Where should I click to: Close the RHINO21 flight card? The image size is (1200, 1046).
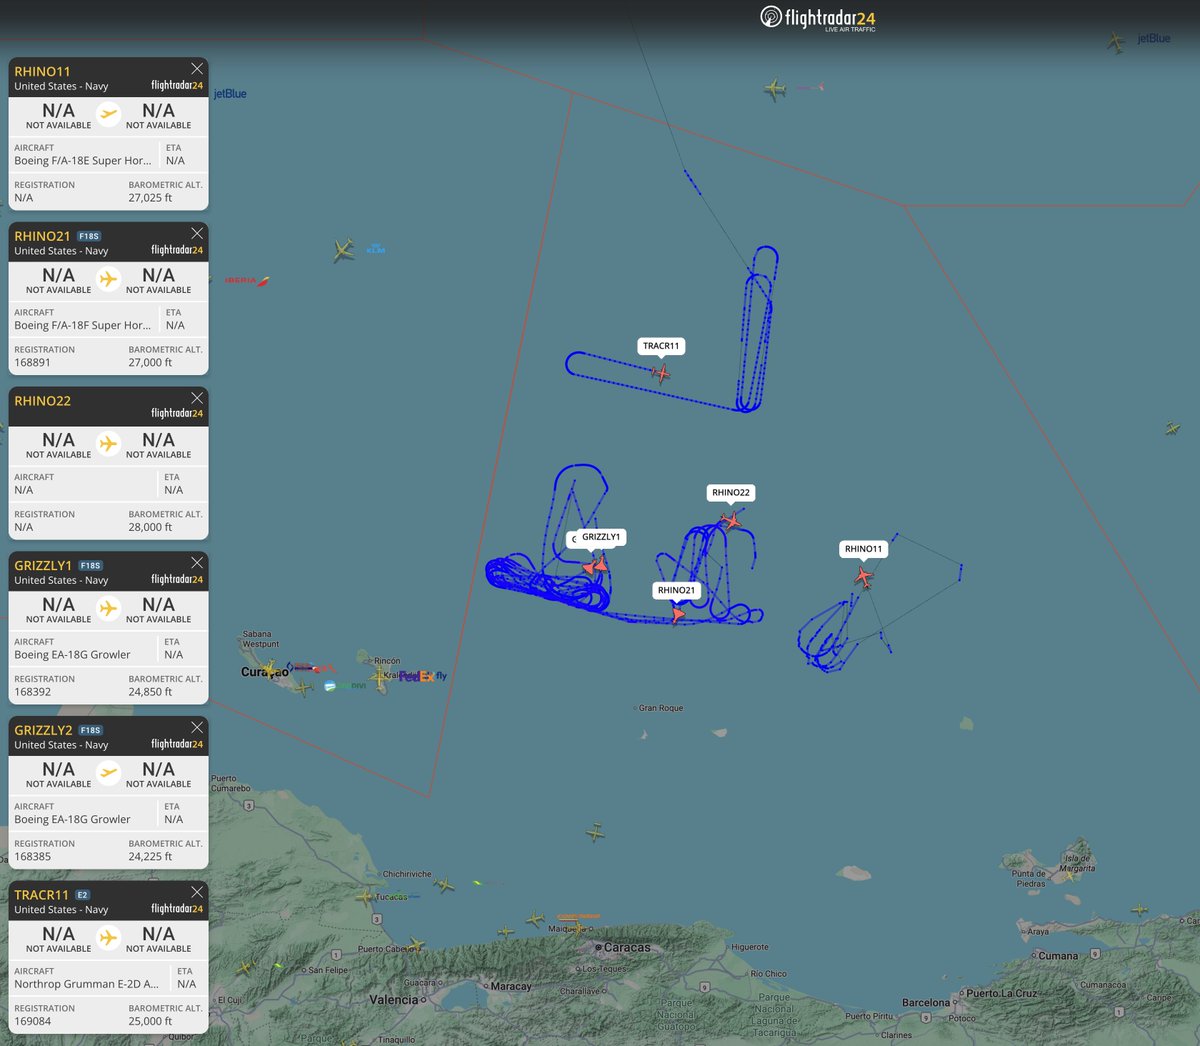click(x=197, y=234)
